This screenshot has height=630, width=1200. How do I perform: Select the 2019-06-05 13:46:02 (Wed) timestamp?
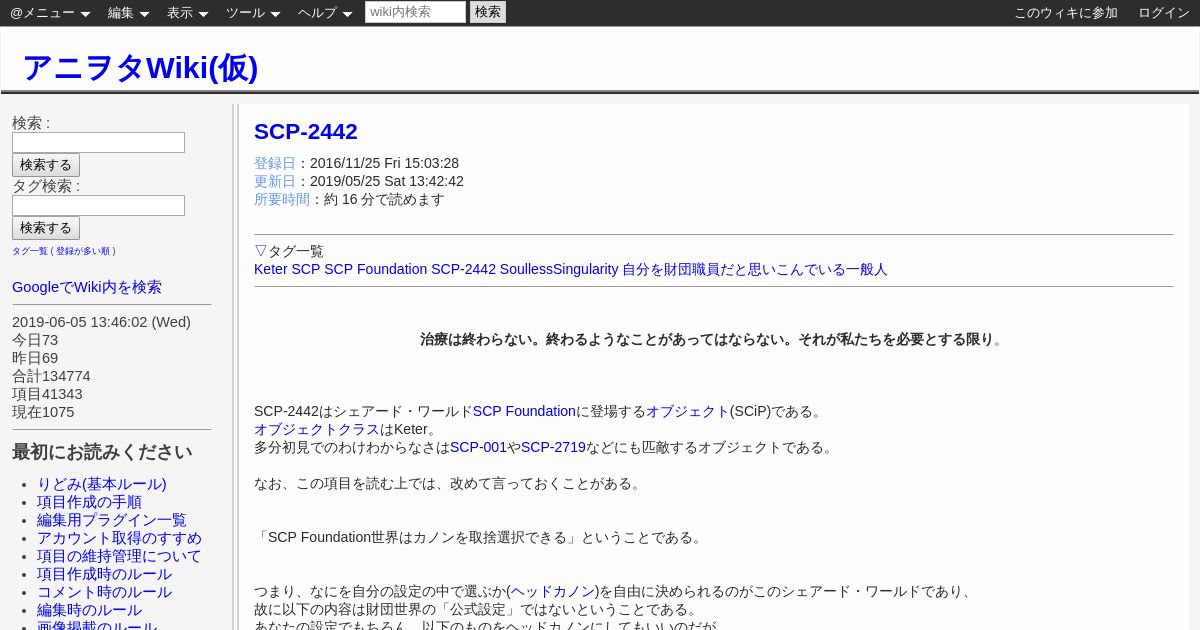(x=101, y=322)
